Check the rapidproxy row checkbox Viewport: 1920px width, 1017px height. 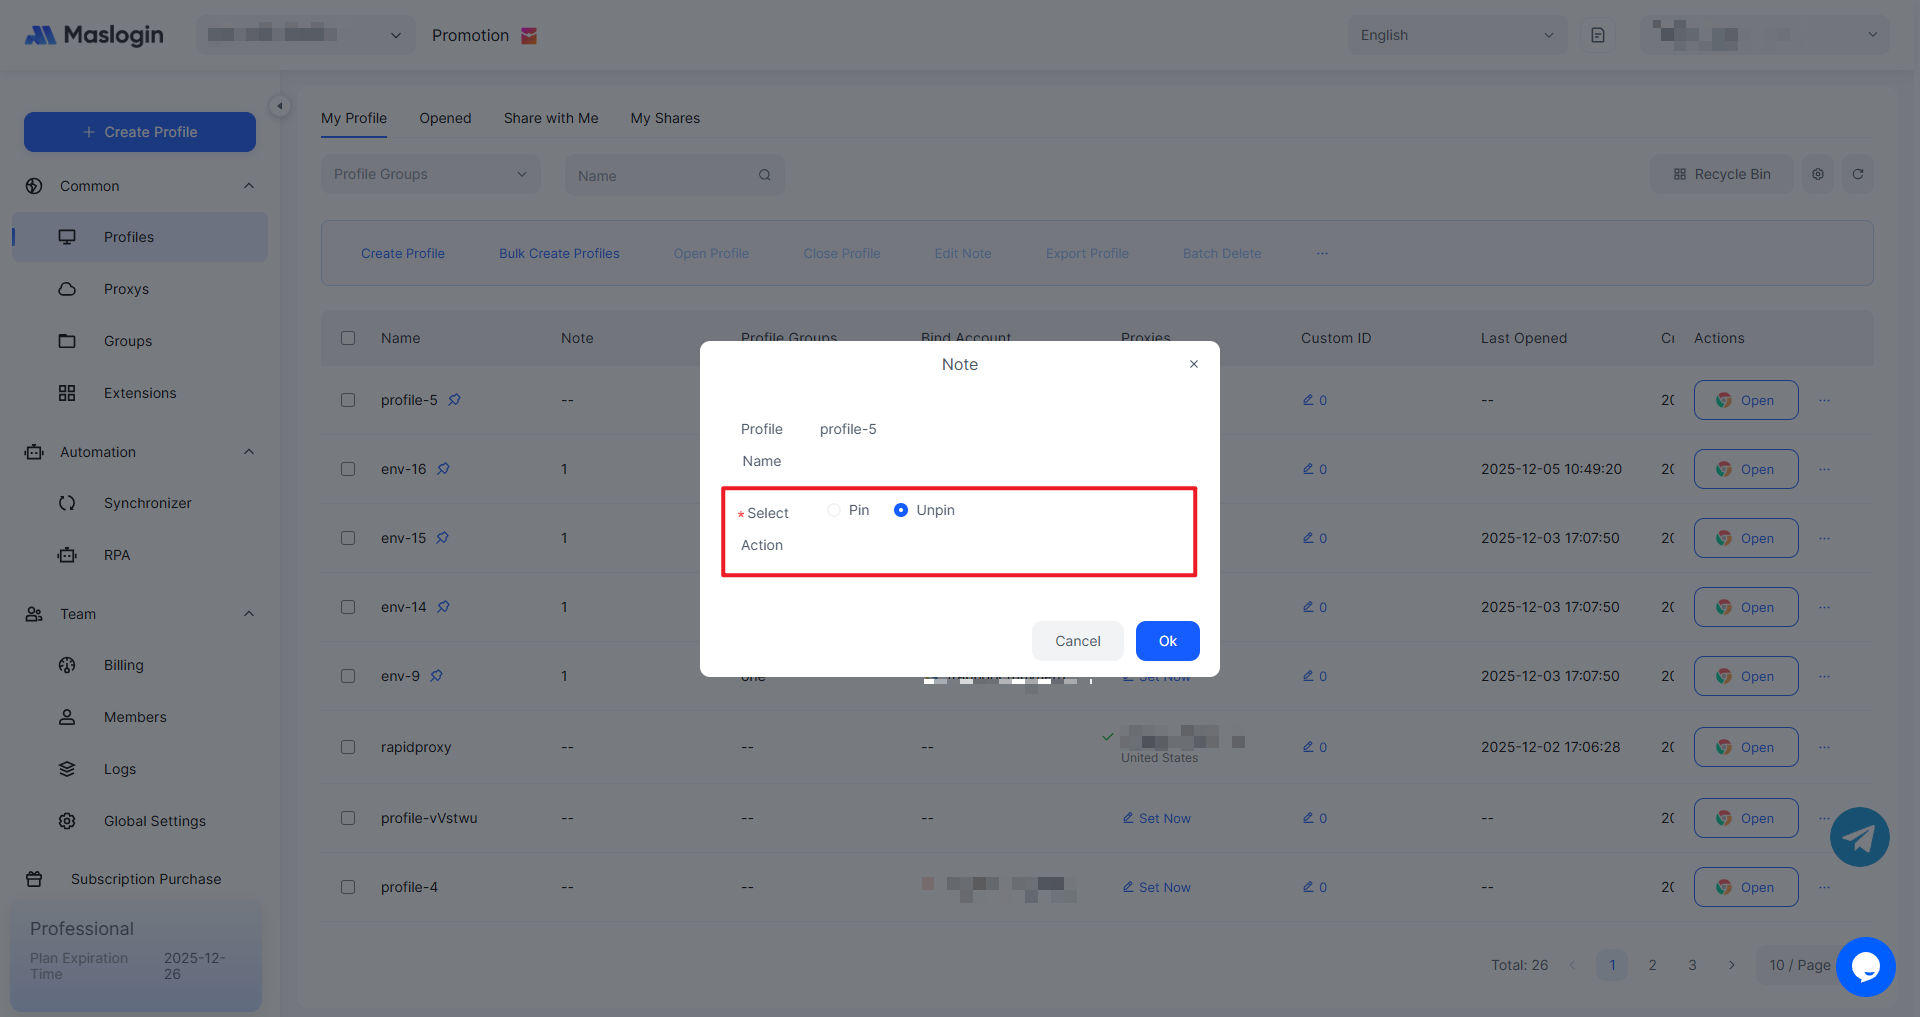tap(348, 747)
